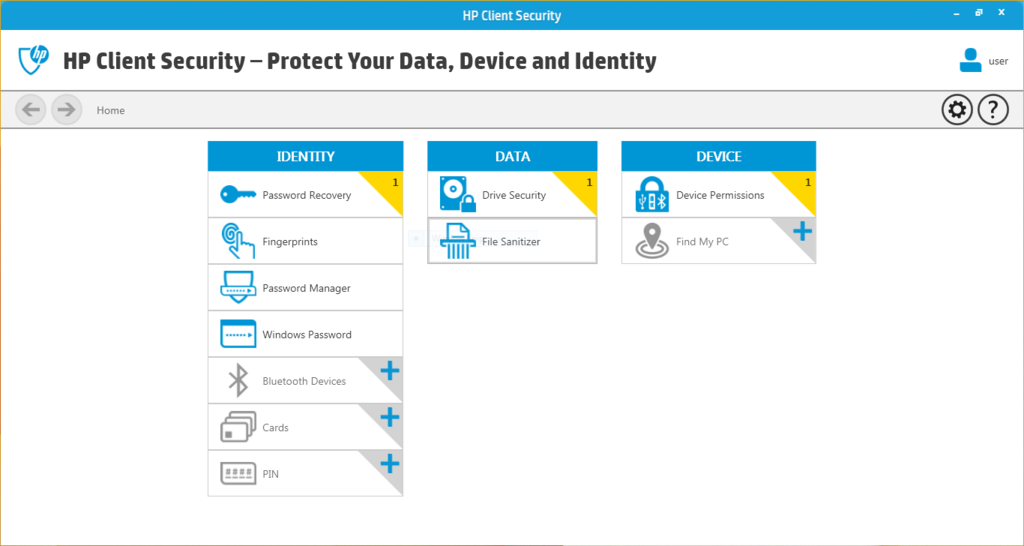1024x546 pixels.
Task: Click the Device Permissions label
Action: 720,195
